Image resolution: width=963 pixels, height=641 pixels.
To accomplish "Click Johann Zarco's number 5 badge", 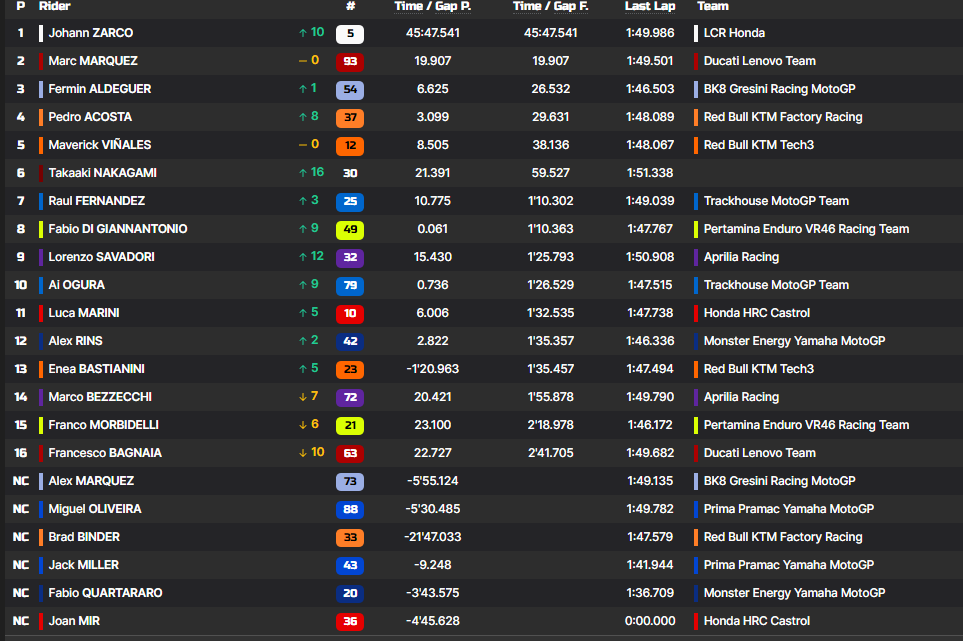I will tap(350, 33).
